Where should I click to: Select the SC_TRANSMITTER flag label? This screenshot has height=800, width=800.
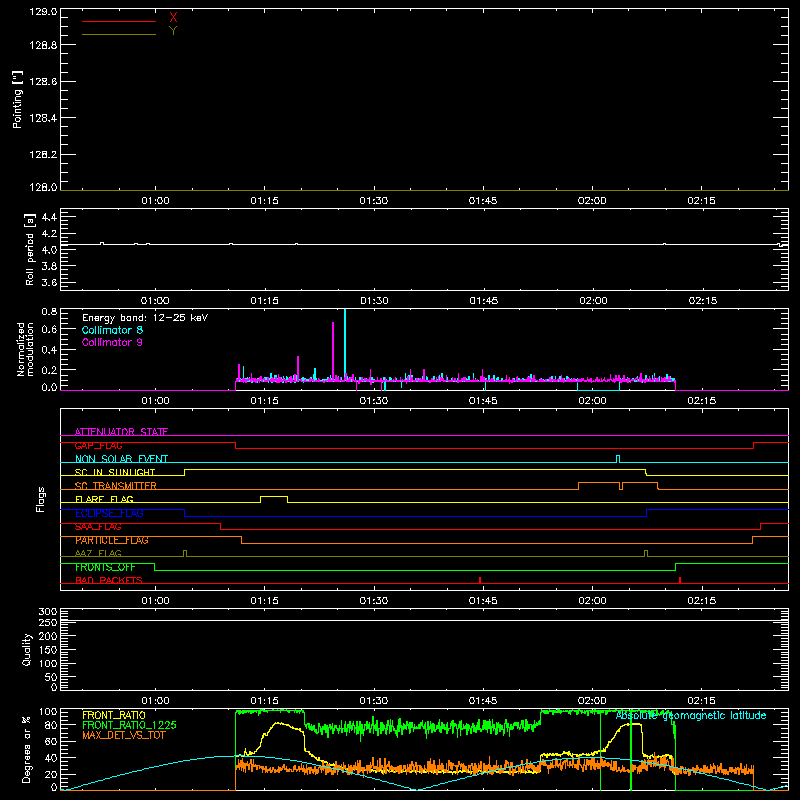point(116,486)
